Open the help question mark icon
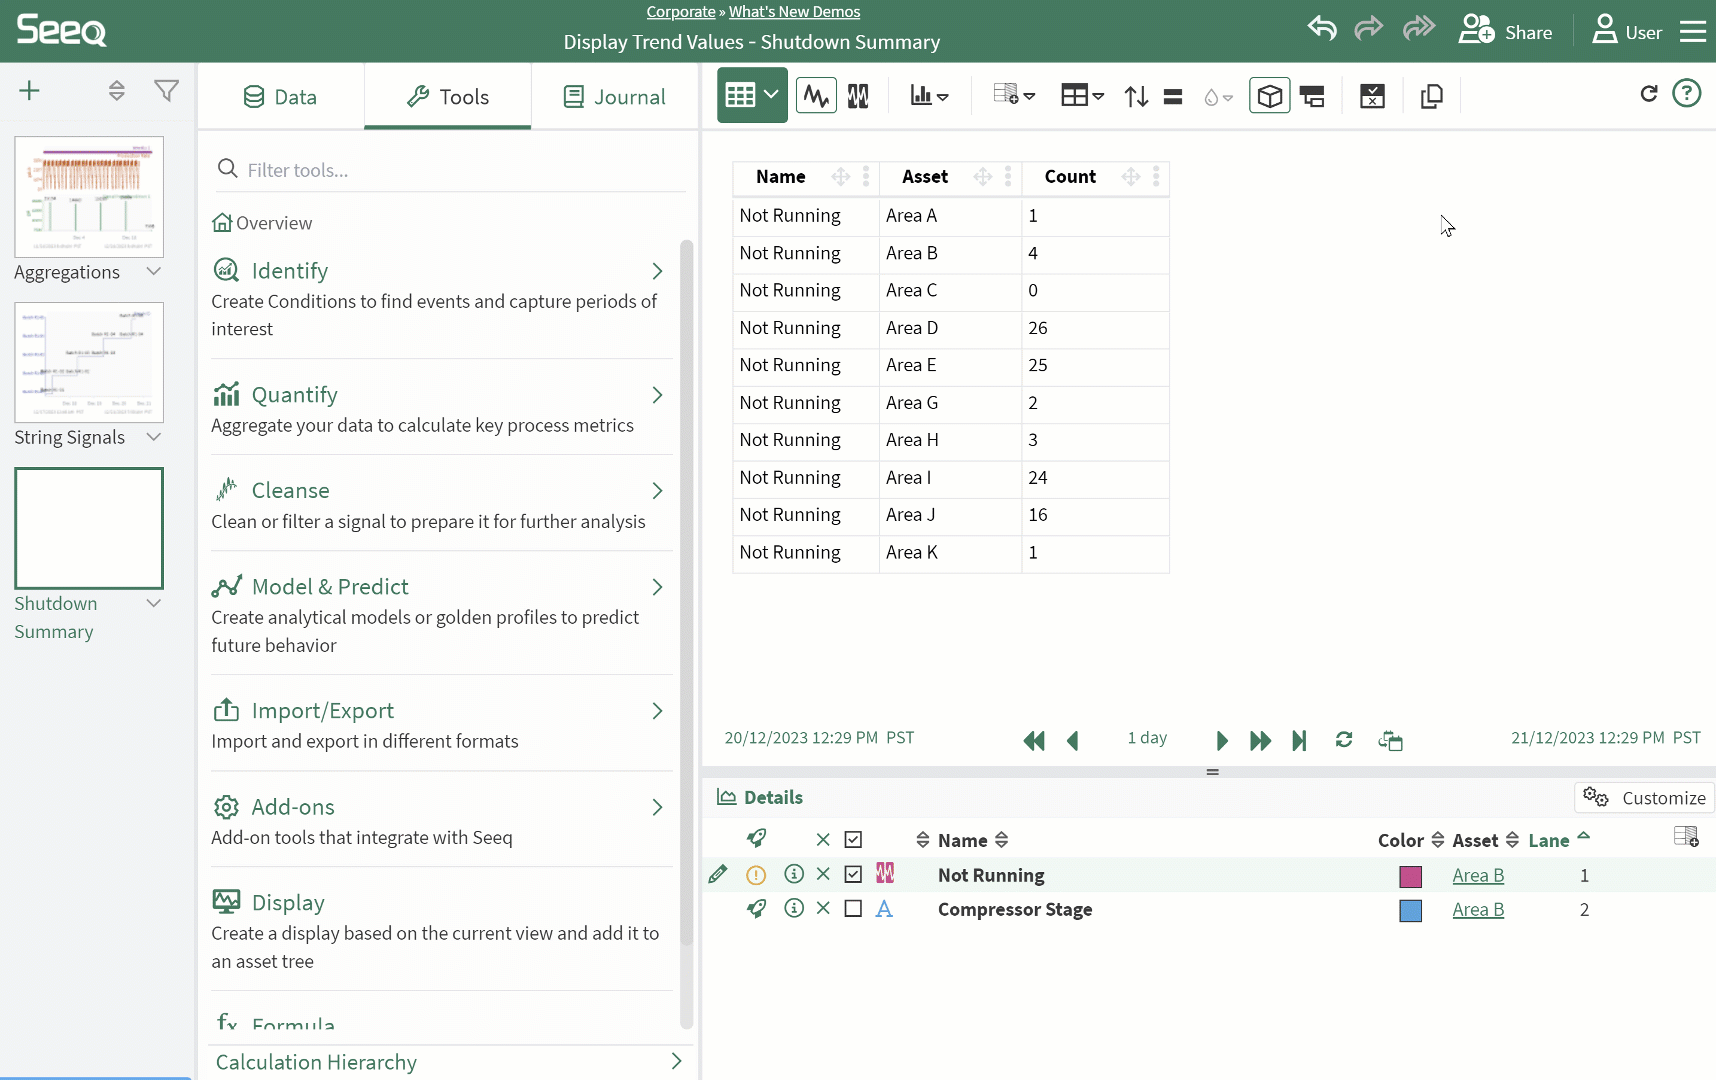The width and height of the screenshot is (1716, 1080). pyautogui.click(x=1686, y=94)
